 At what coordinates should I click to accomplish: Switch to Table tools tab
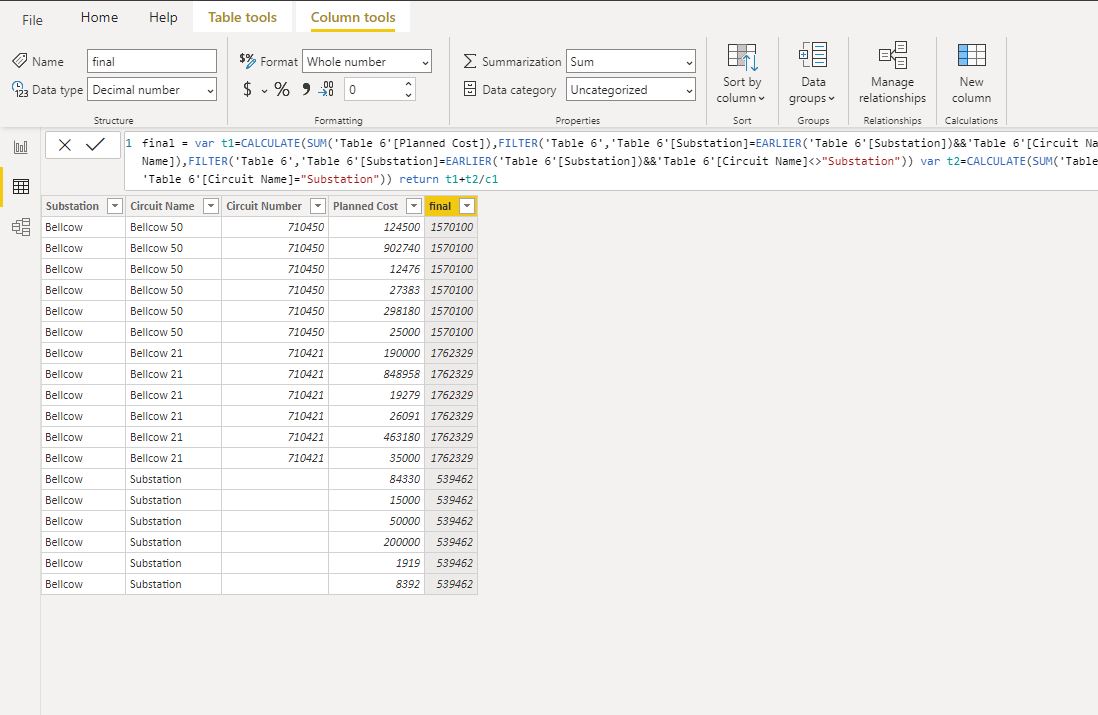point(242,18)
